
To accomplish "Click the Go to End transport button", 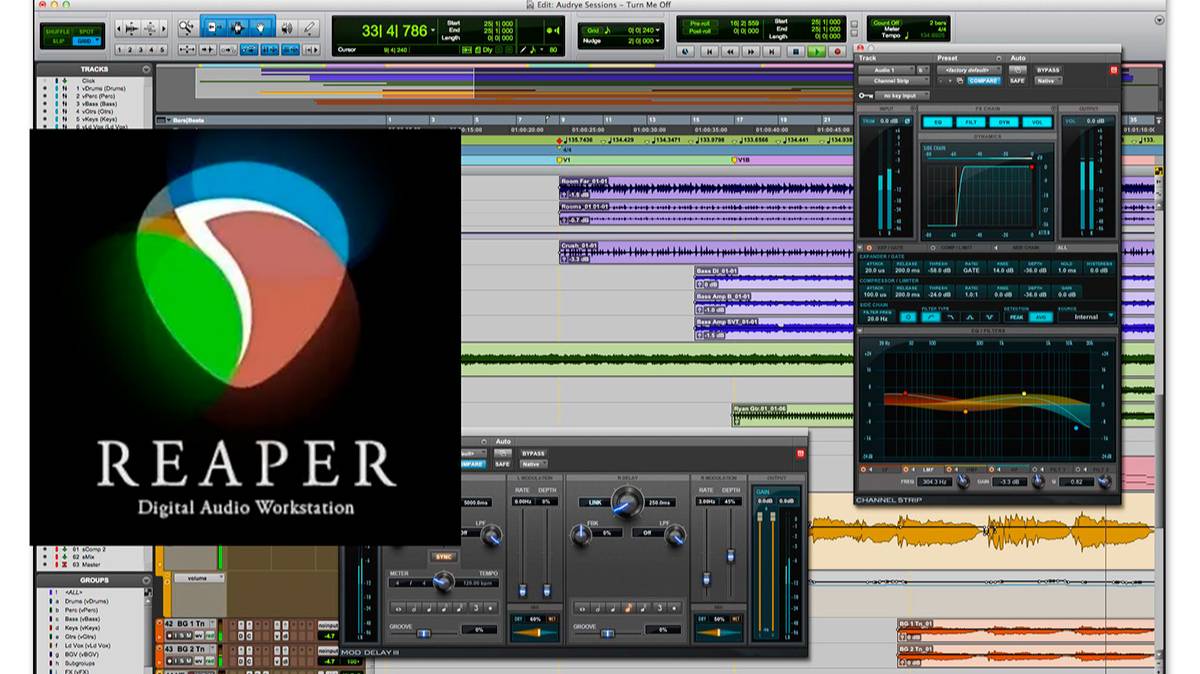I will coord(771,51).
